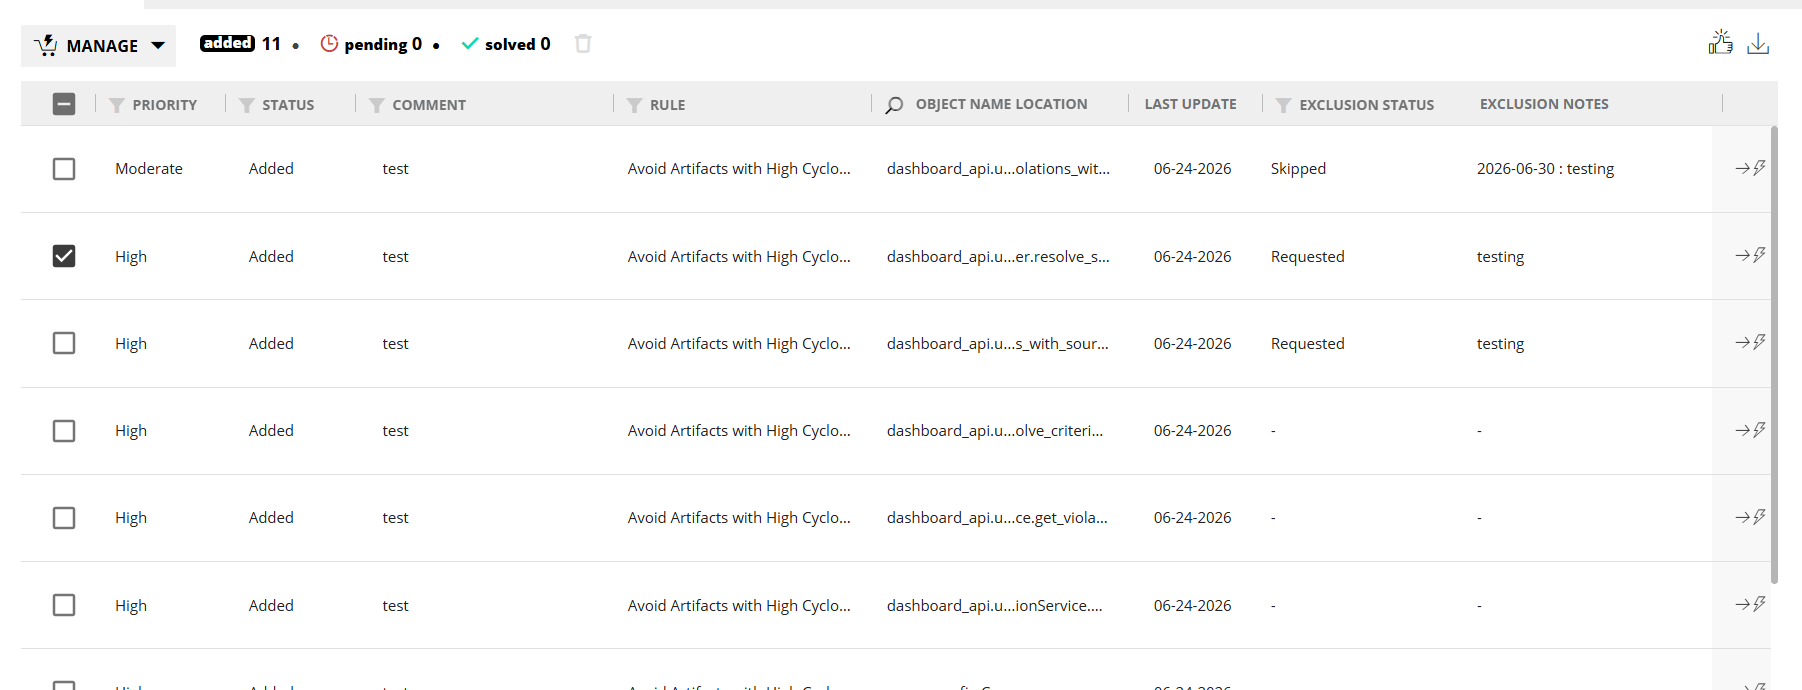
Task: Click 'solved 0' counter text
Action: (517, 44)
